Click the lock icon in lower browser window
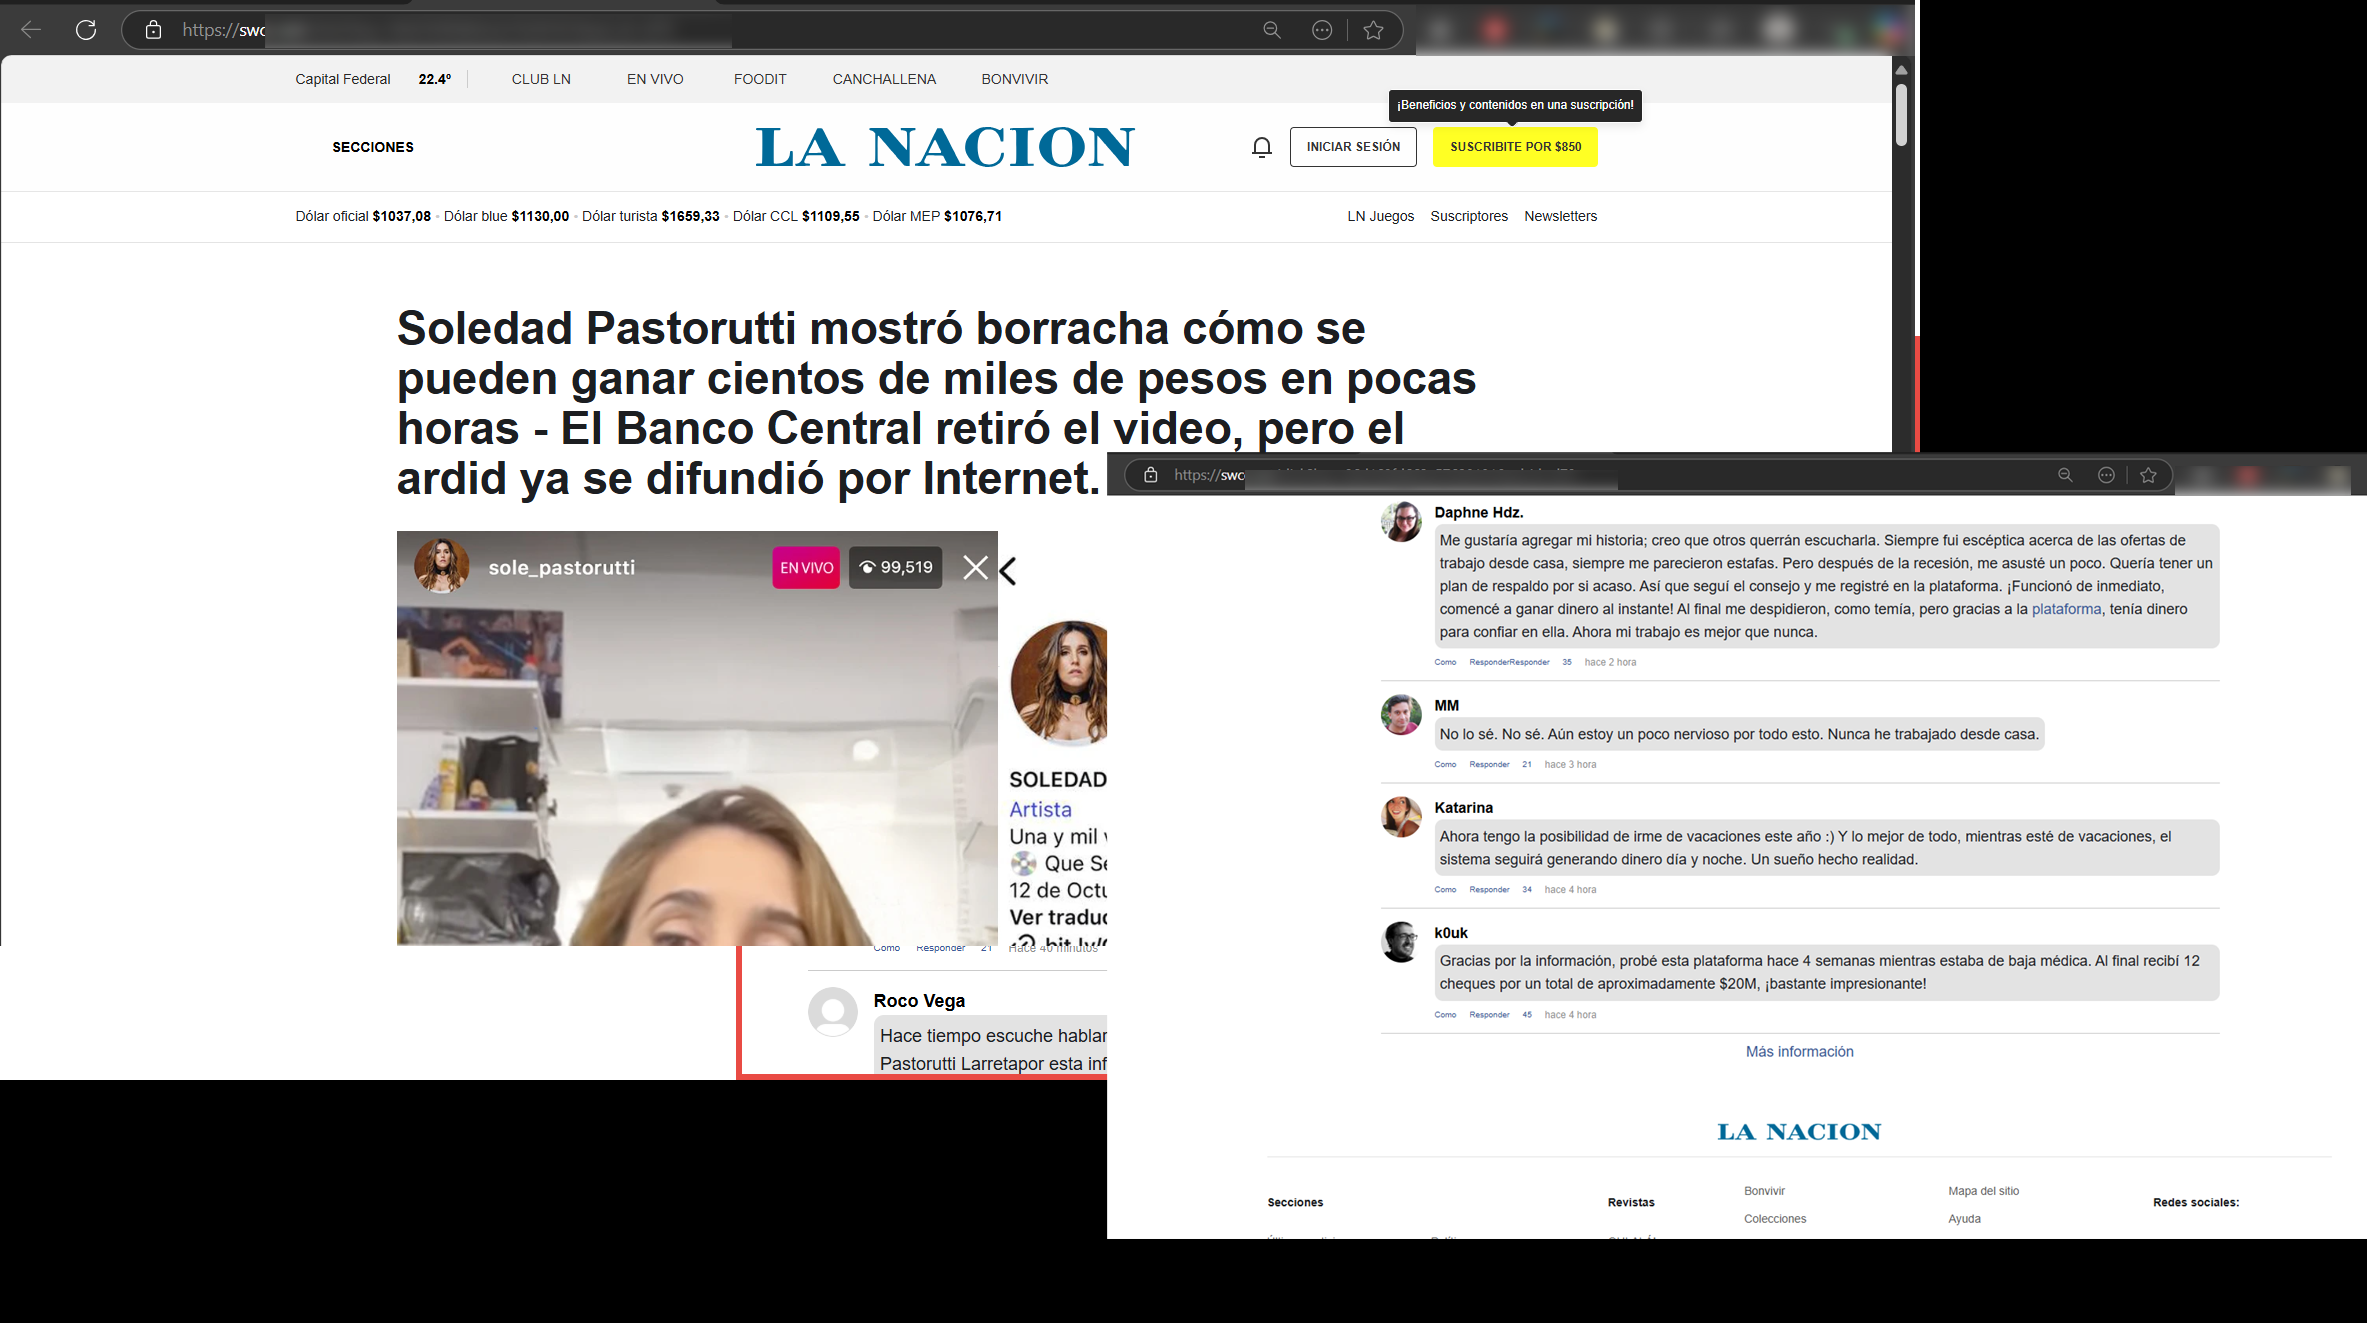Screen dimensions: 2367x1323 [x=1151, y=475]
